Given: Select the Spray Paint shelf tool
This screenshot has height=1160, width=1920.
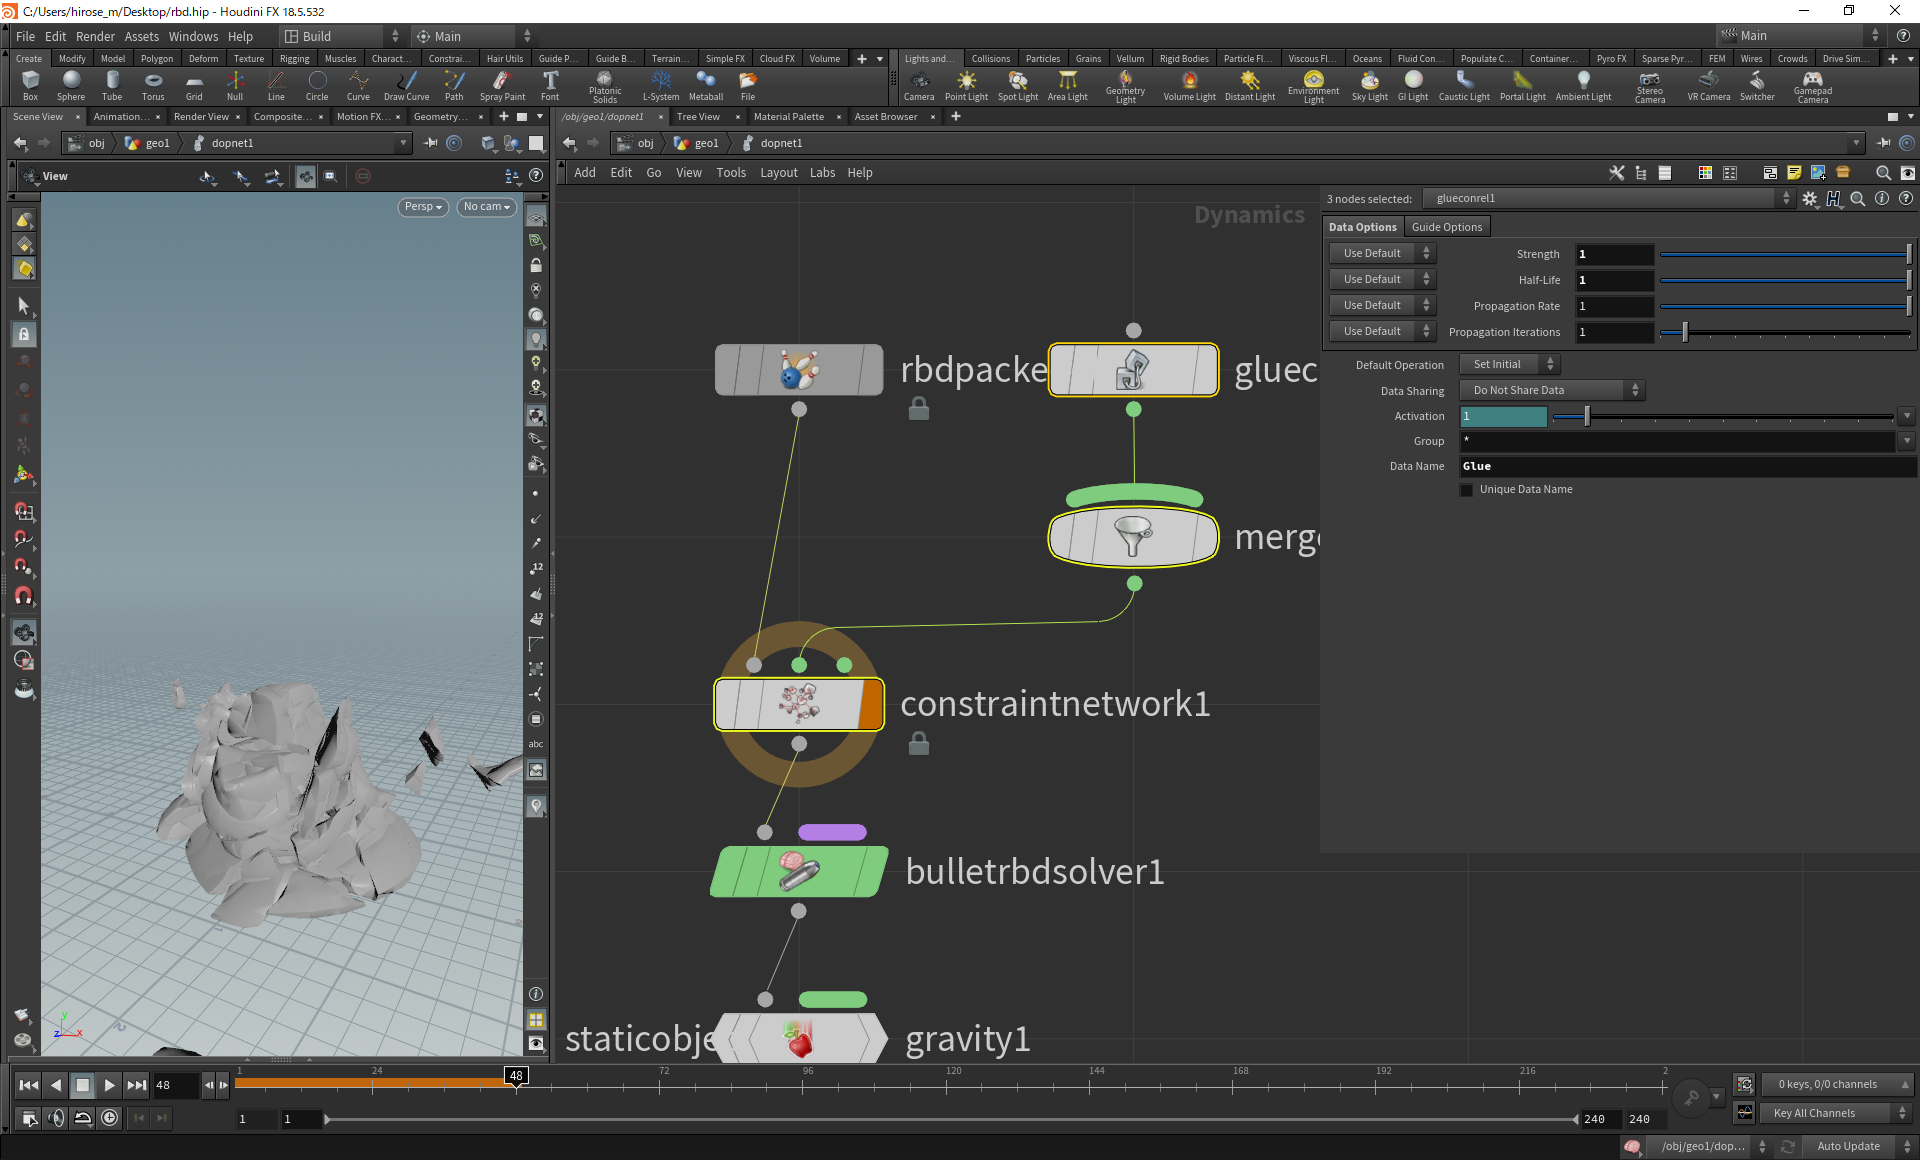Looking at the screenshot, I should [x=502, y=86].
